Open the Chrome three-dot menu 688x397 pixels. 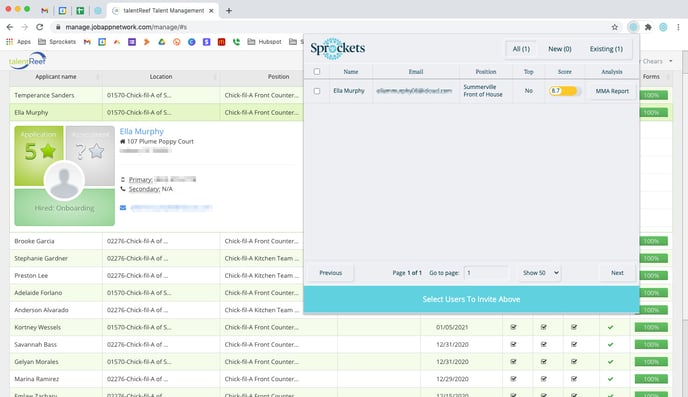pyautogui.click(x=678, y=27)
